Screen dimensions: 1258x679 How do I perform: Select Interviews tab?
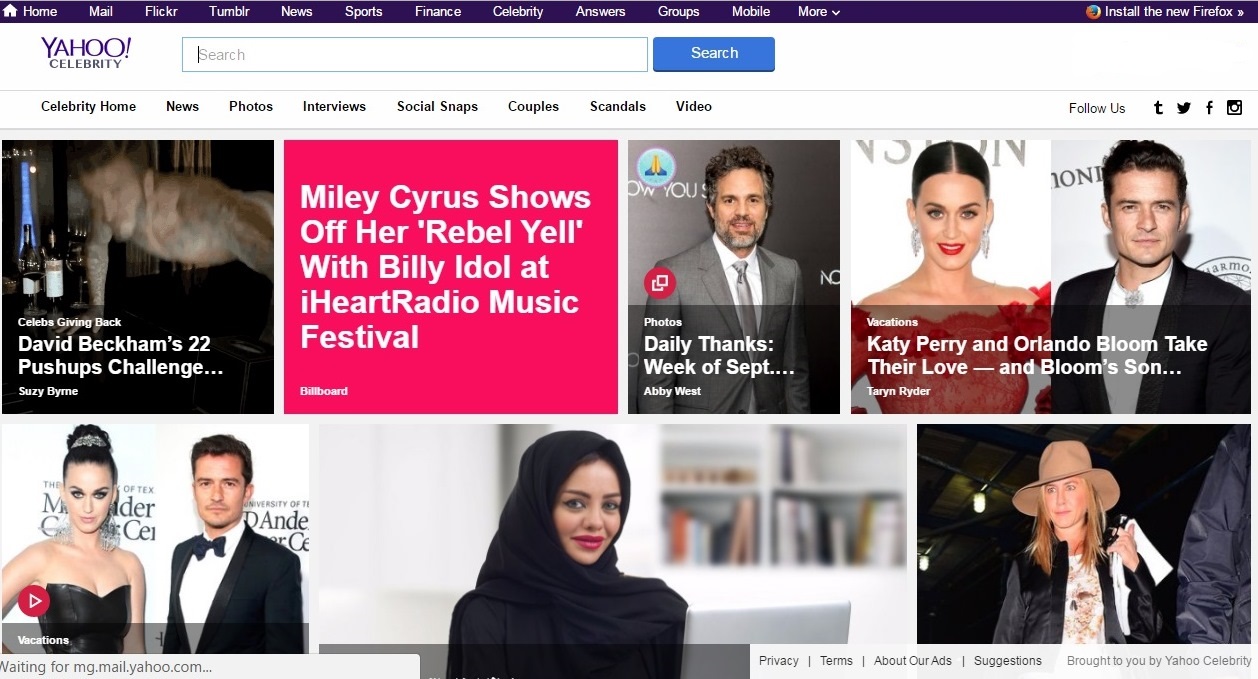click(334, 106)
